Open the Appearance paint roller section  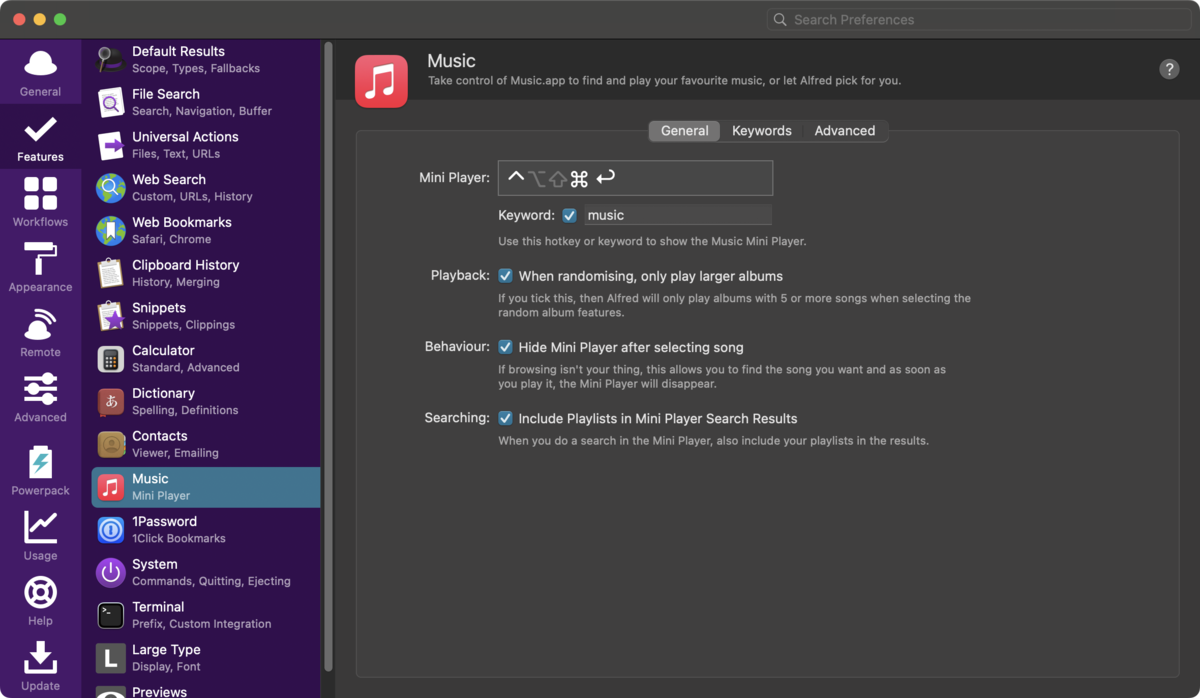(40, 267)
